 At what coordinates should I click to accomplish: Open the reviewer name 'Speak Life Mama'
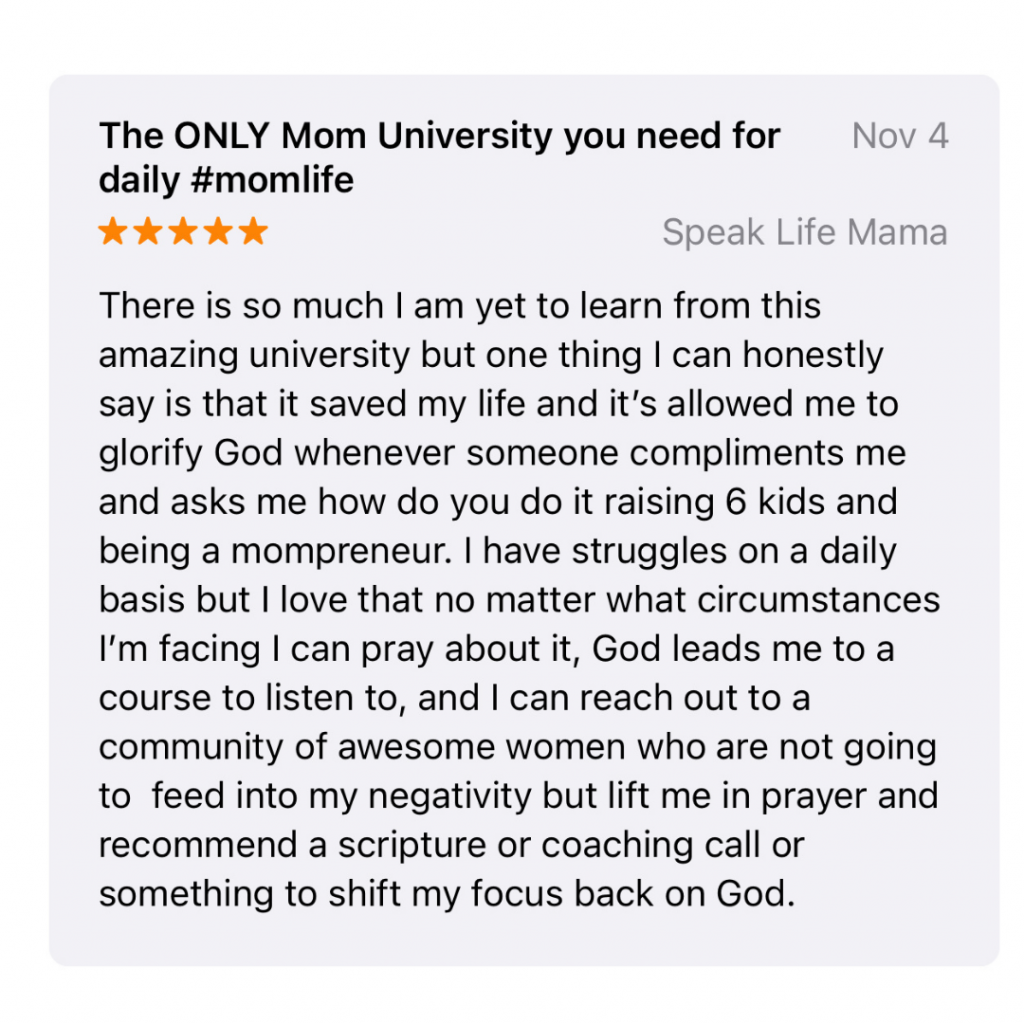tap(805, 232)
